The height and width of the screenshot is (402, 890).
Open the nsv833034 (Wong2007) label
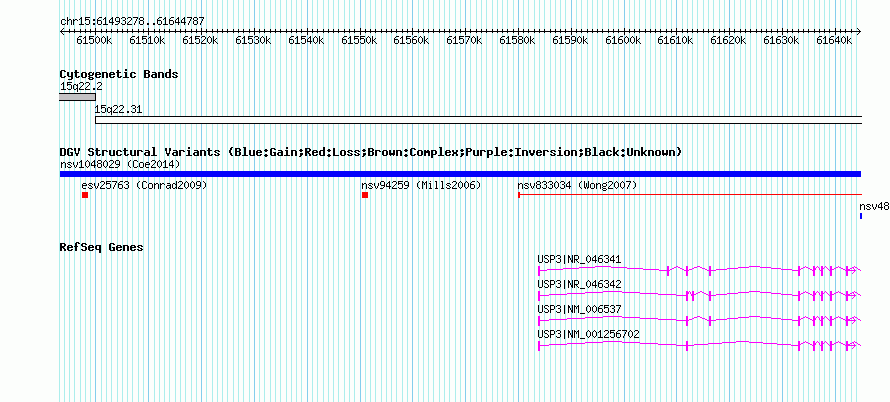pyautogui.click(x=577, y=185)
